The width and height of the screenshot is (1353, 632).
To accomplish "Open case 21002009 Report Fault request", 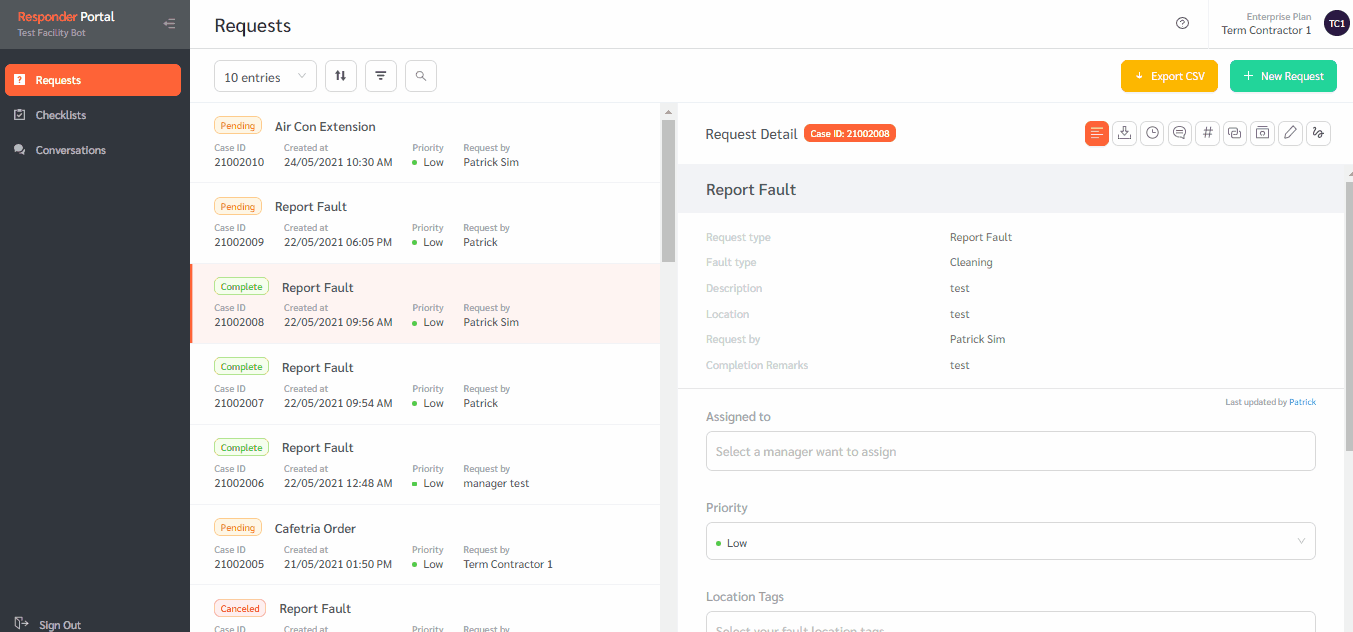I will point(425,223).
